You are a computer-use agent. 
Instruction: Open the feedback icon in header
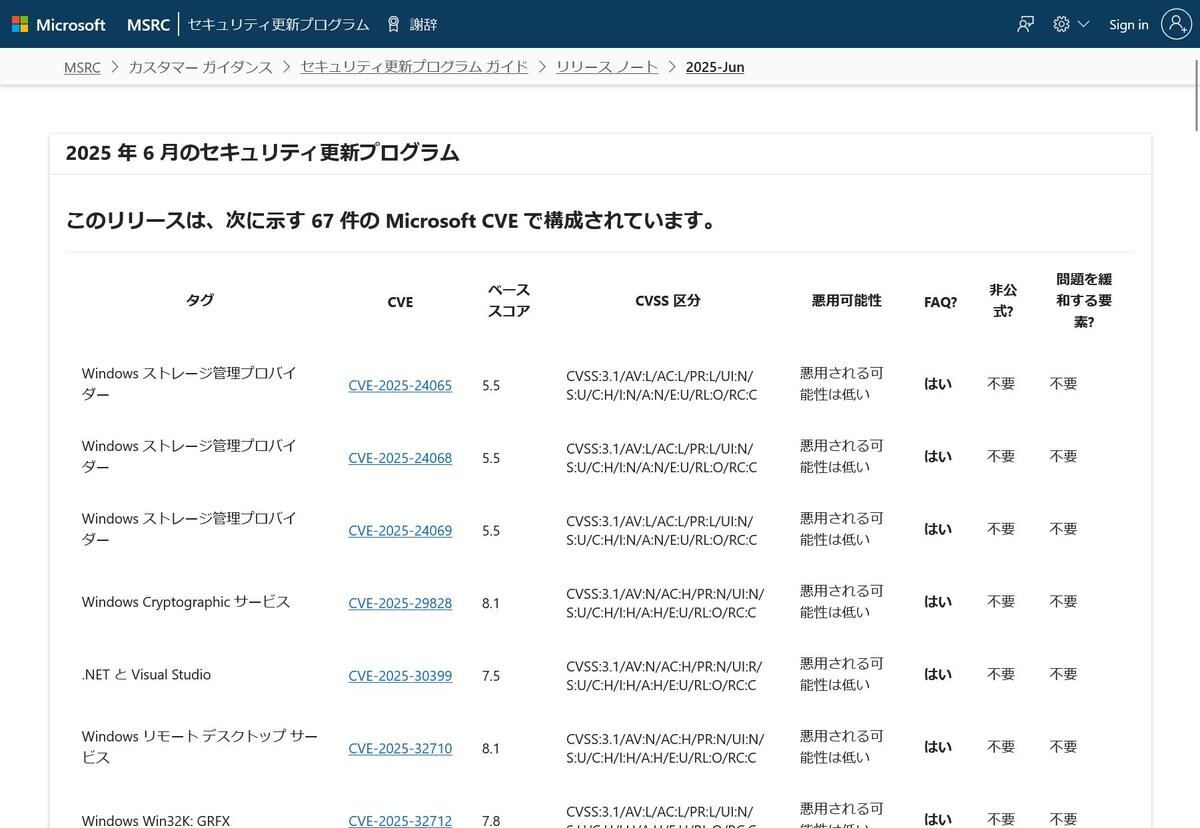1025,24
